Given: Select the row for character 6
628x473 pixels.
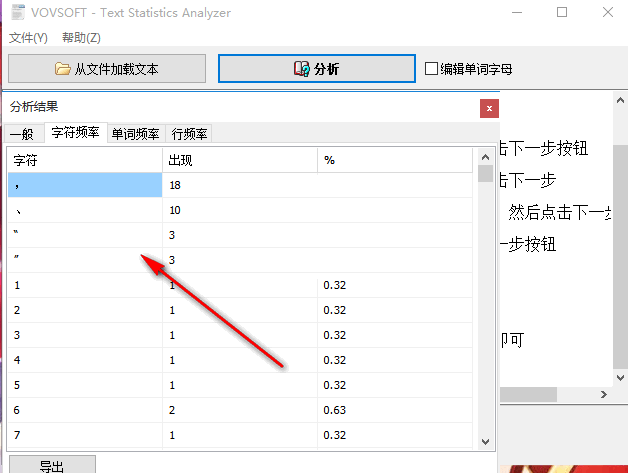Looking at the screenshot, I should click(240, 410).
